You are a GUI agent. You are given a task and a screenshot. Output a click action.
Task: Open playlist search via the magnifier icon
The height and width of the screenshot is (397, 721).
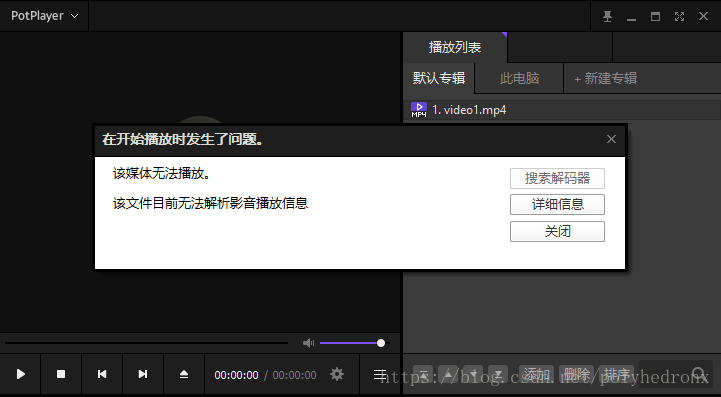[698, 374]
